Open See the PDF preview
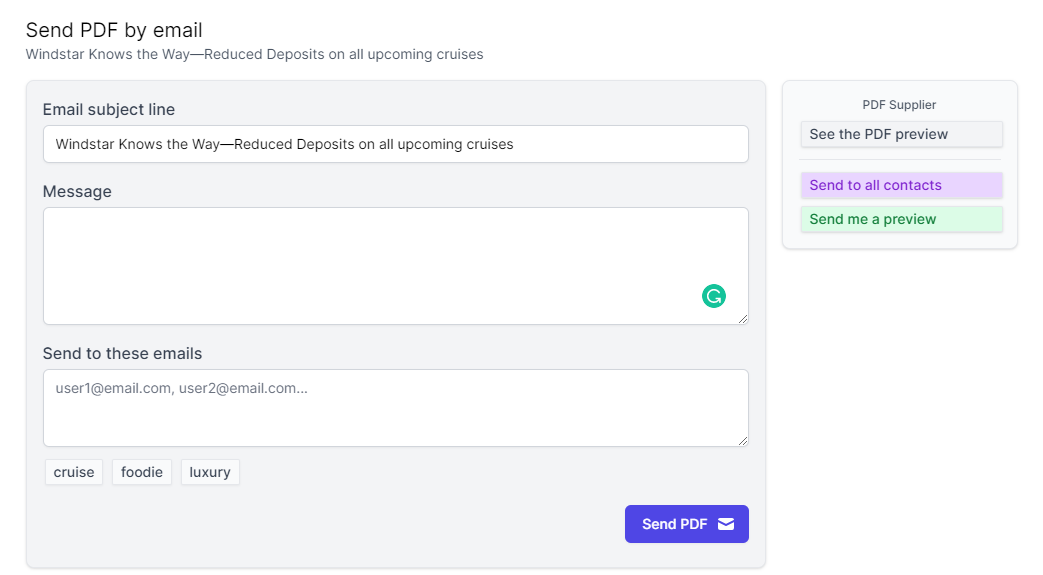The image size is (1043, 575). pyautogui.click(x=901, y=134)
